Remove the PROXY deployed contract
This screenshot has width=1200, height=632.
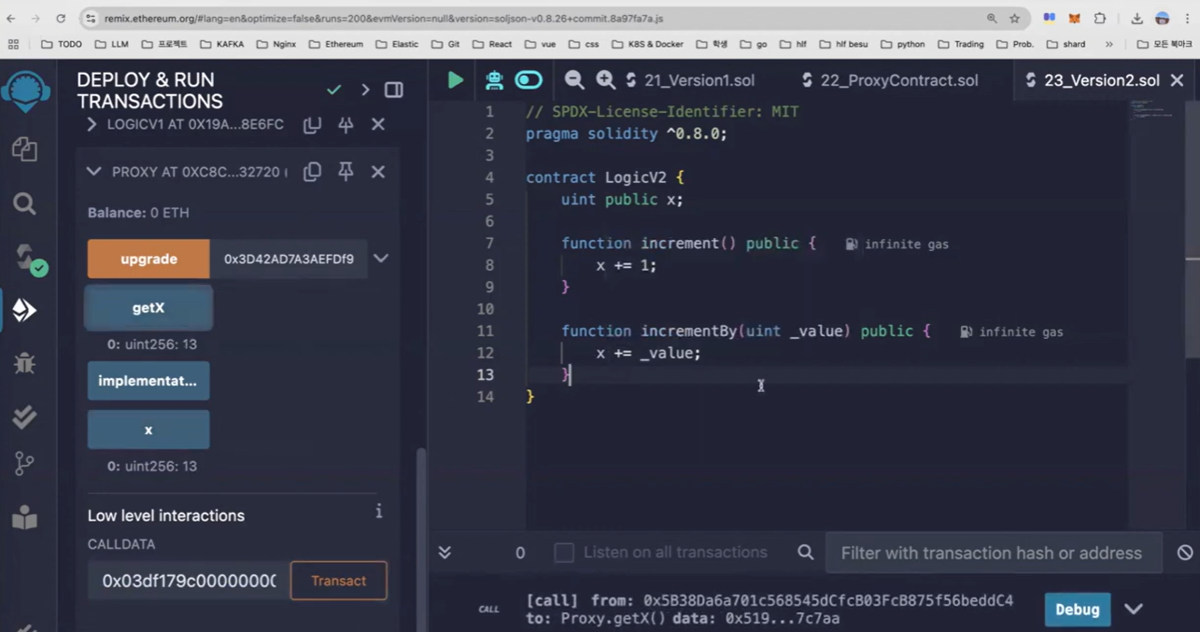coord(378,172)
